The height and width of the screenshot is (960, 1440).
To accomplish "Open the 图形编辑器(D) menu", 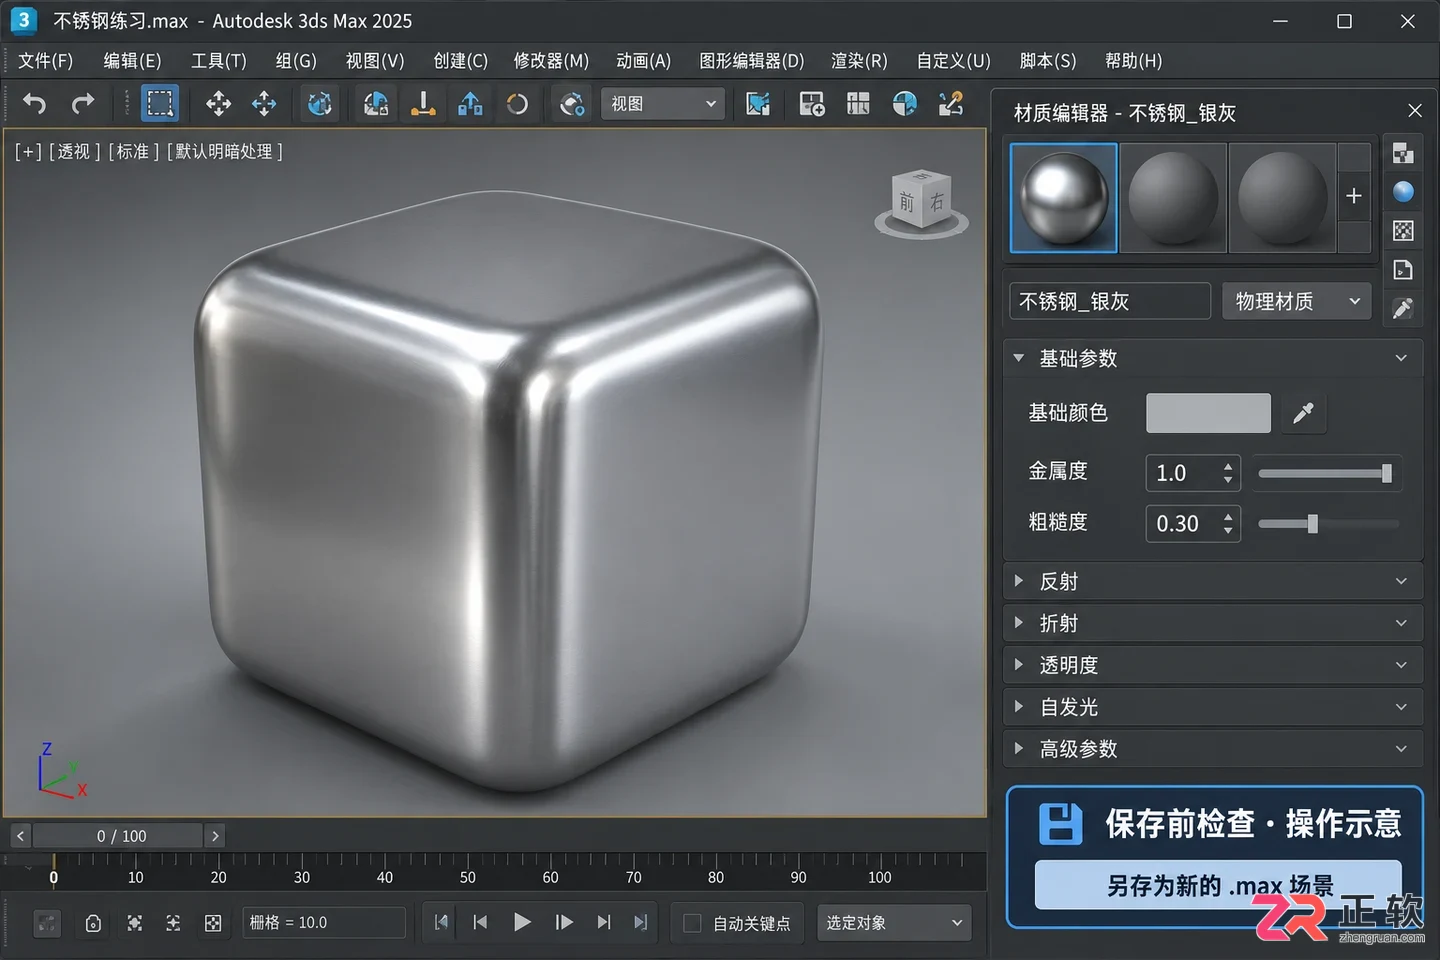I will [x=751, y=61].
